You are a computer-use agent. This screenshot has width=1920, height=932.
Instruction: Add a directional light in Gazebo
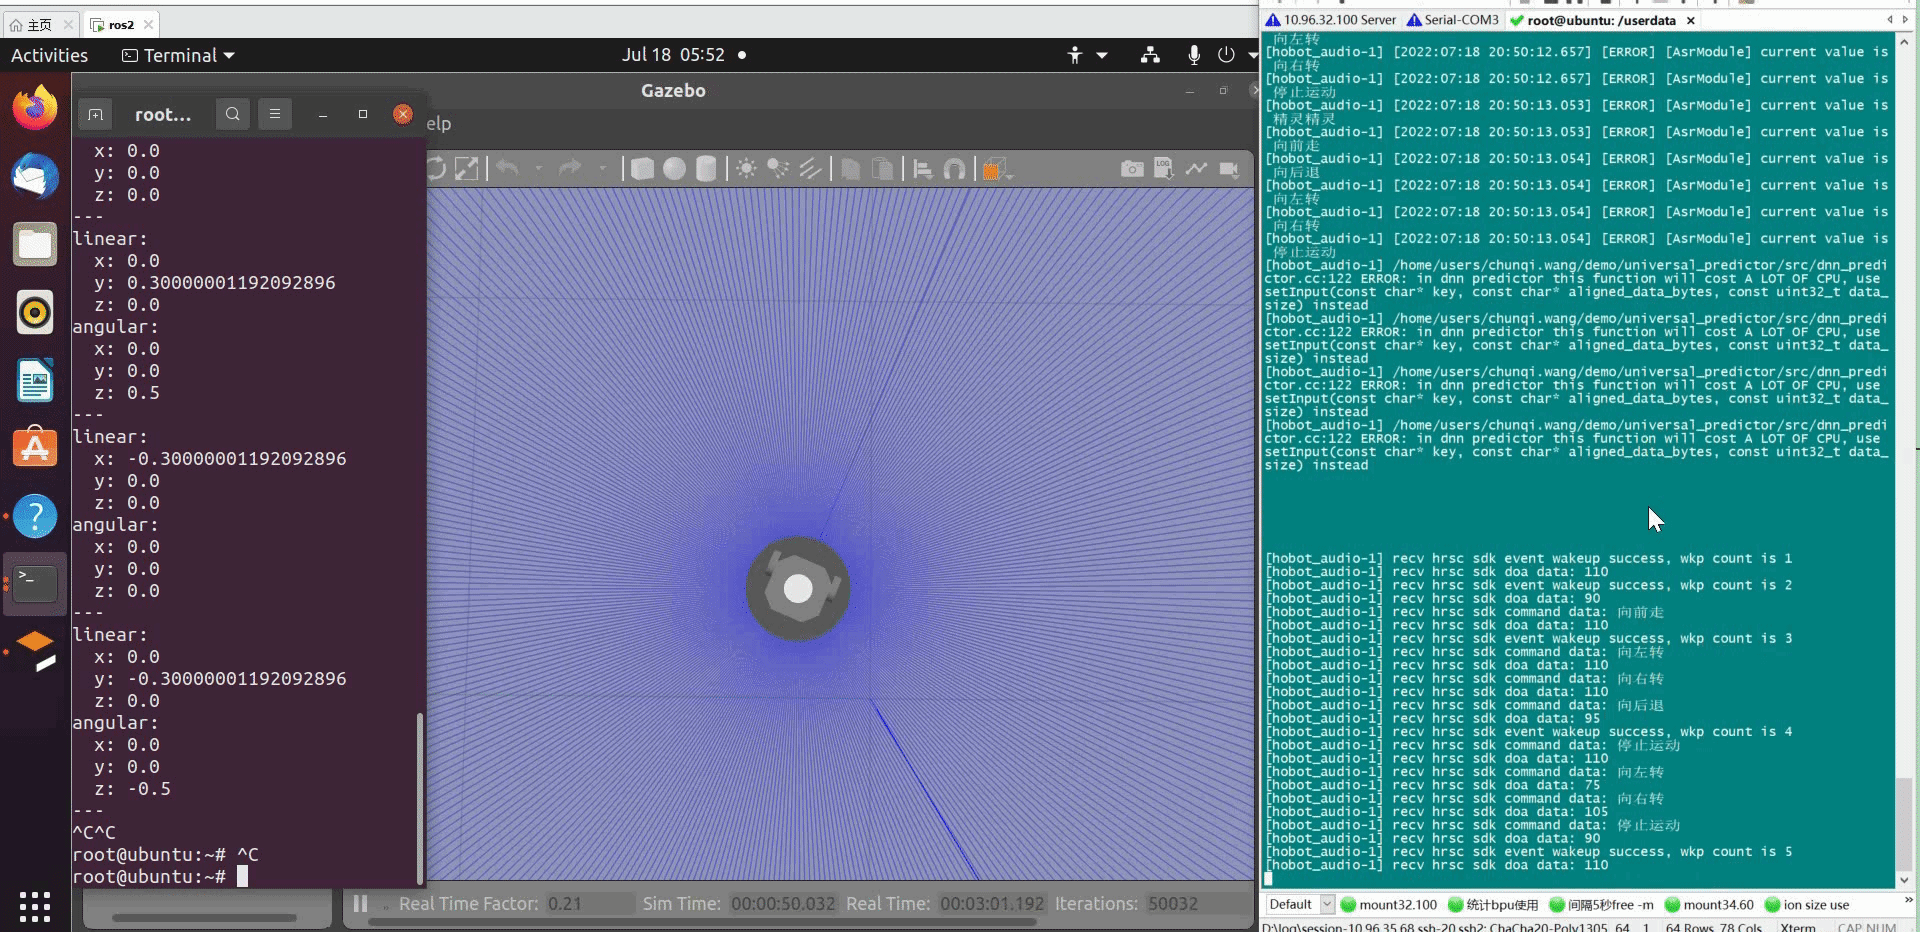[x=810, y=169]
